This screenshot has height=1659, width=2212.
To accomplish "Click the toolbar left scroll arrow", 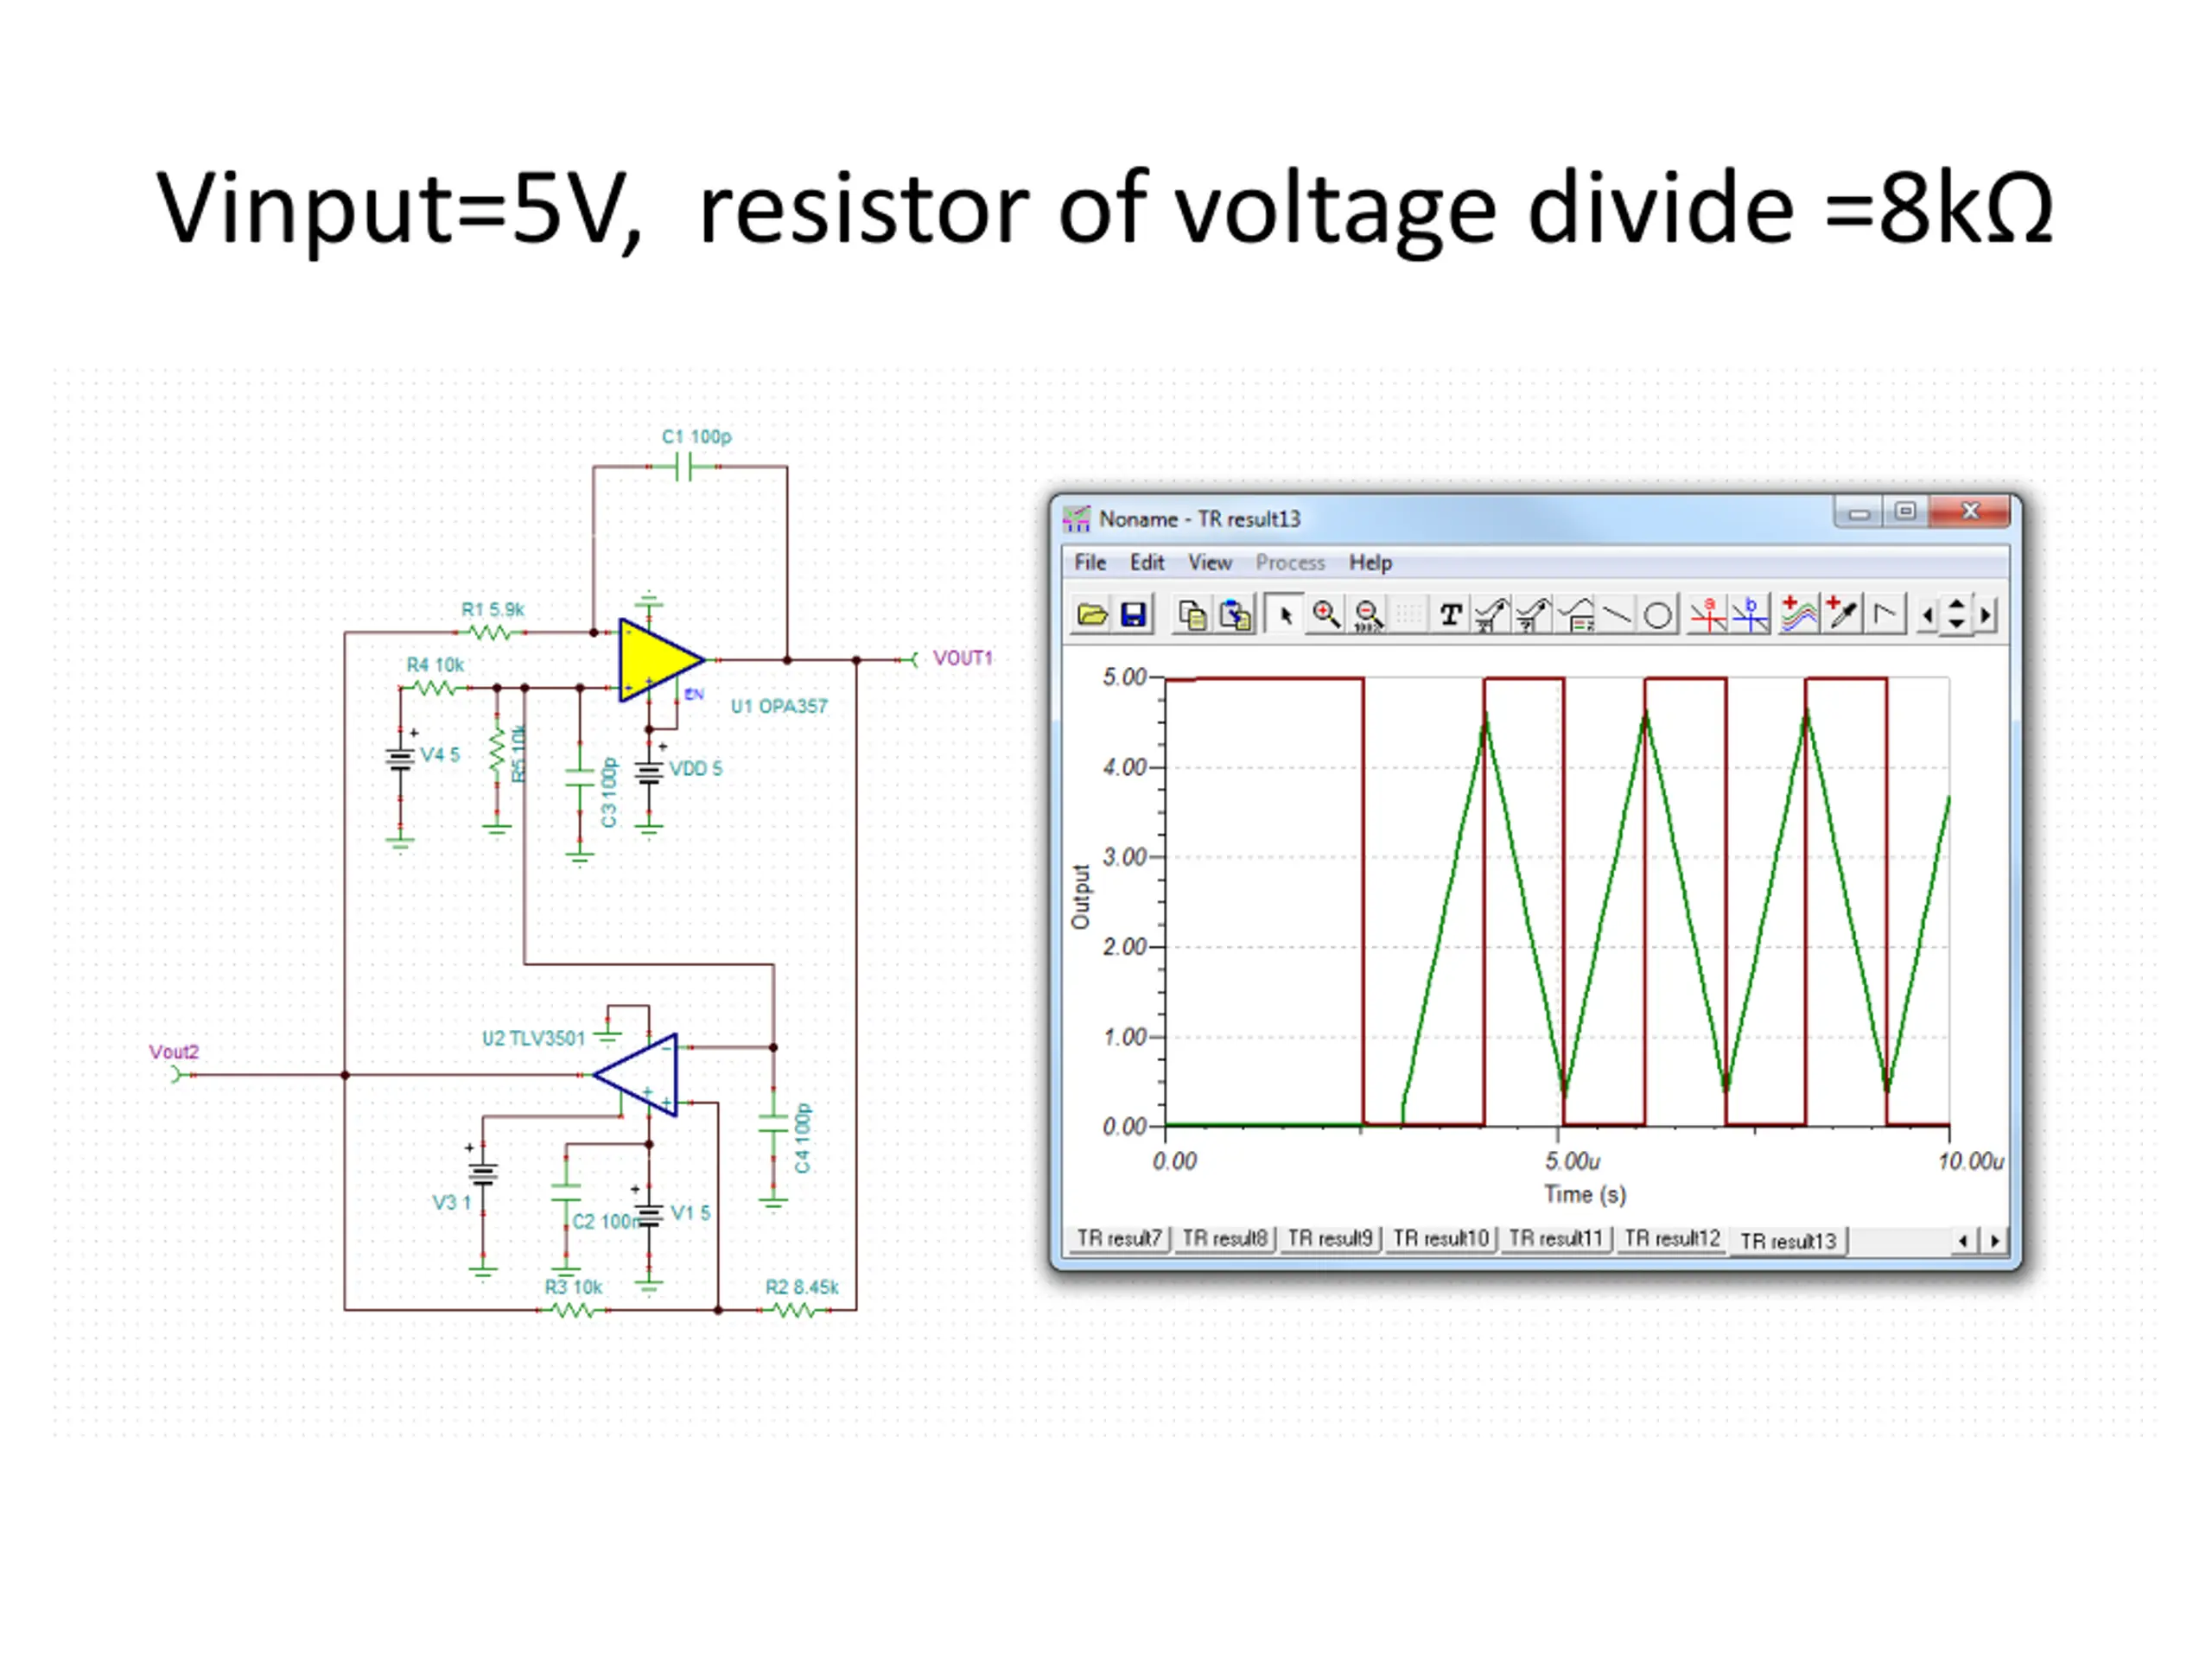I will (1927, 616).
